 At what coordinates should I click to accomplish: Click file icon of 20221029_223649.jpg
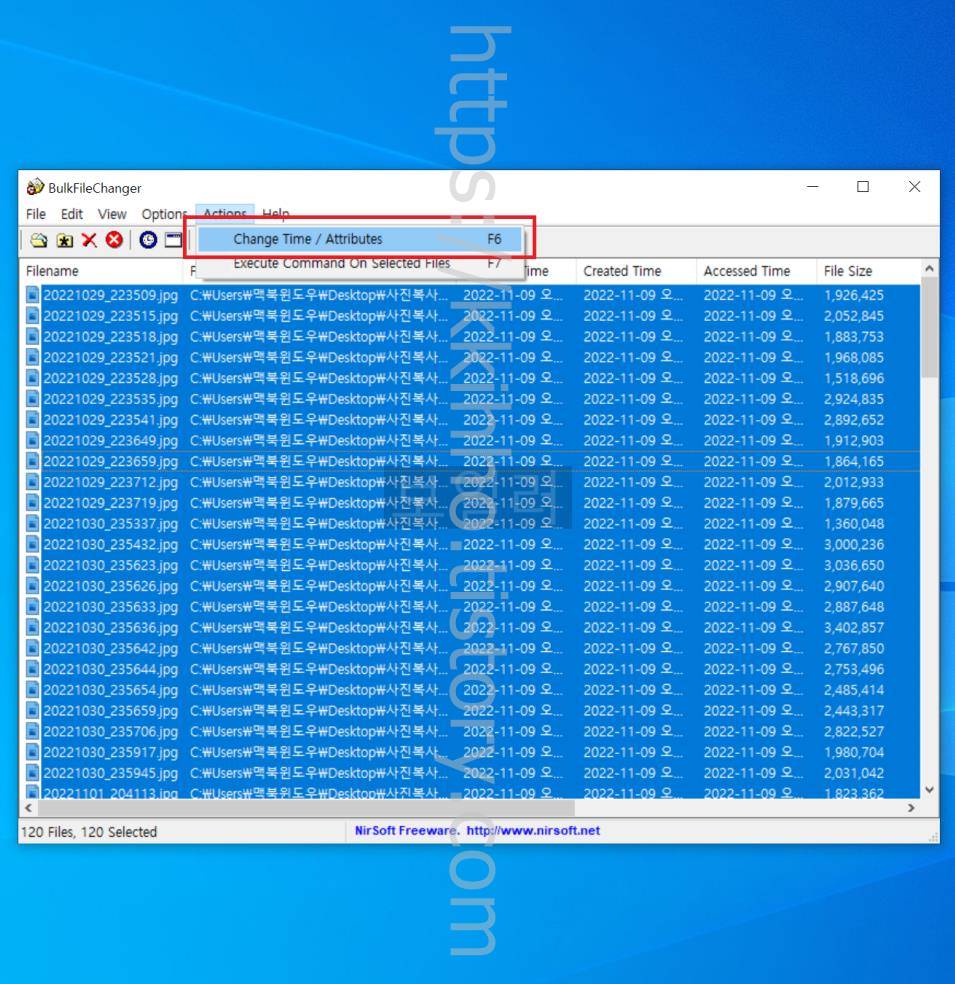[32, 440]
